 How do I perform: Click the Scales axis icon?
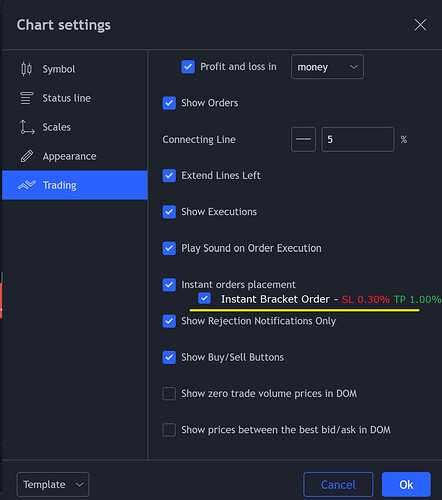click(x=27, y=127)
